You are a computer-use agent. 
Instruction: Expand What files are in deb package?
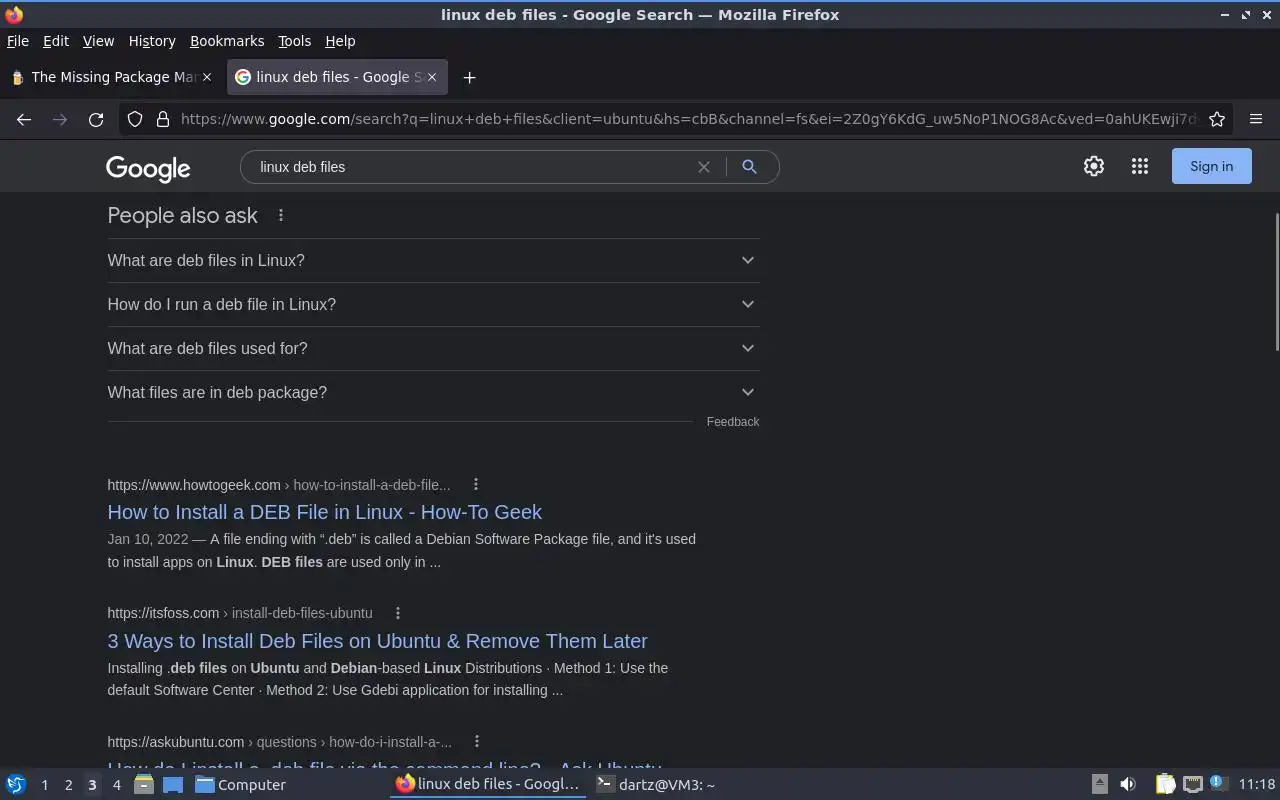[433, 392]
